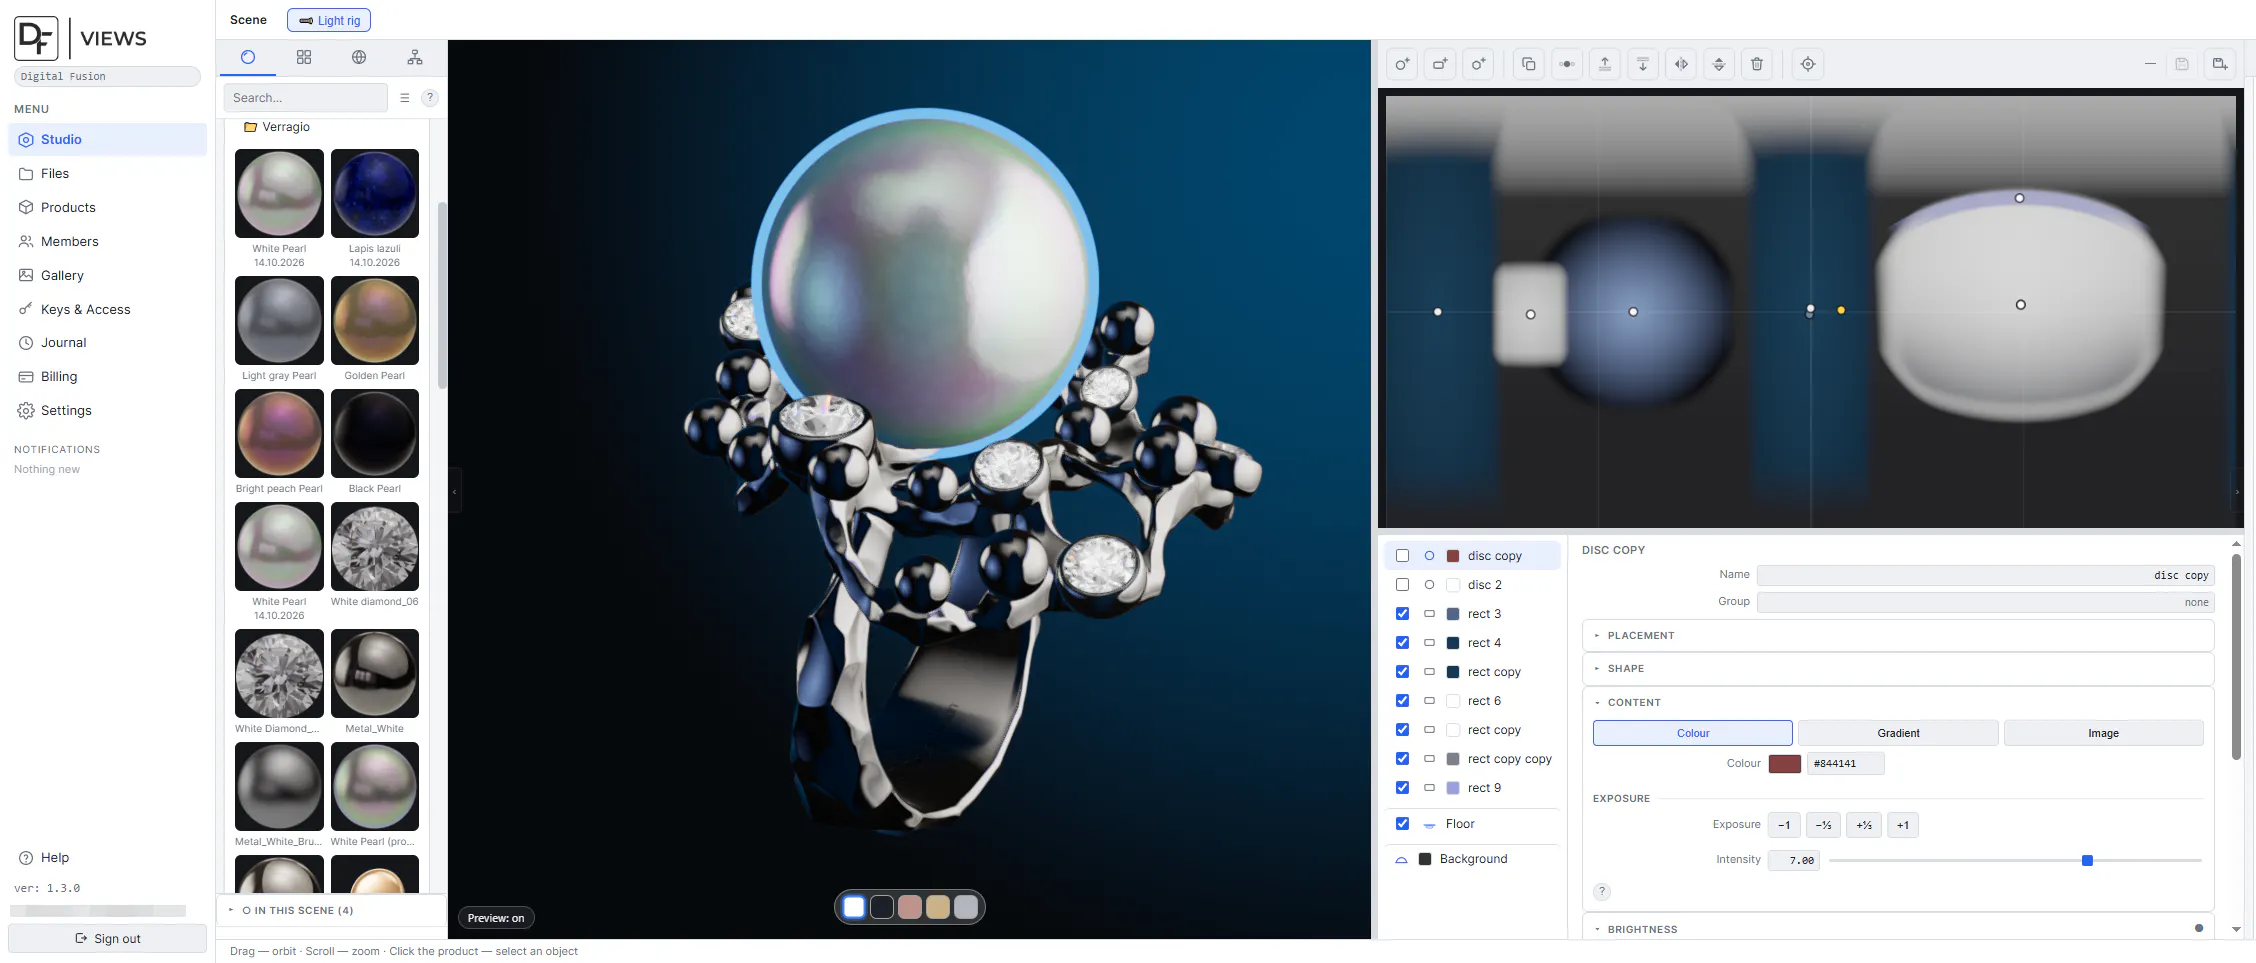Open the list menu icon beside search
The width and height of the screenshot is (2256, 963).
click(405, 98)
